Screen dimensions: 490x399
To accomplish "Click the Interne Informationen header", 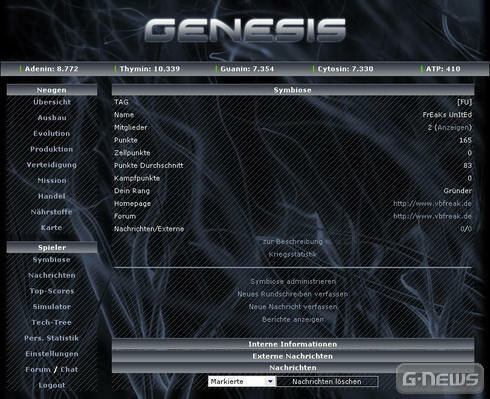I will 293,344.
